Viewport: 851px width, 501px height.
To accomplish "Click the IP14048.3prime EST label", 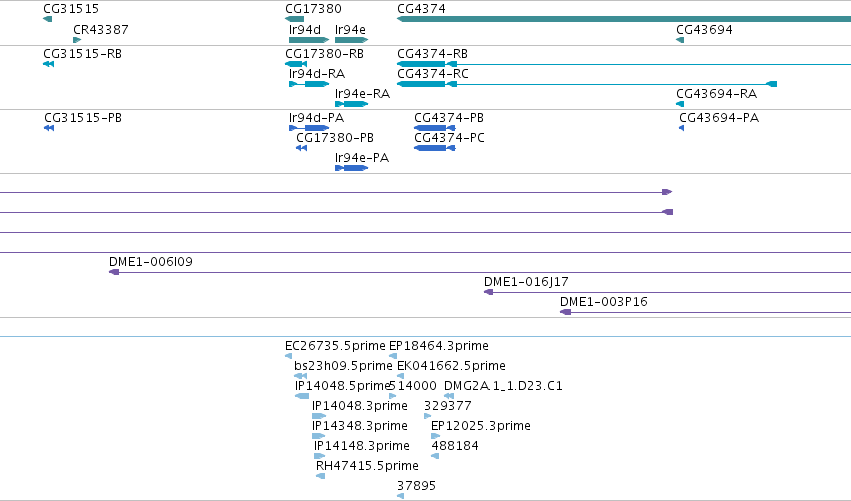I will click(360, 406).
